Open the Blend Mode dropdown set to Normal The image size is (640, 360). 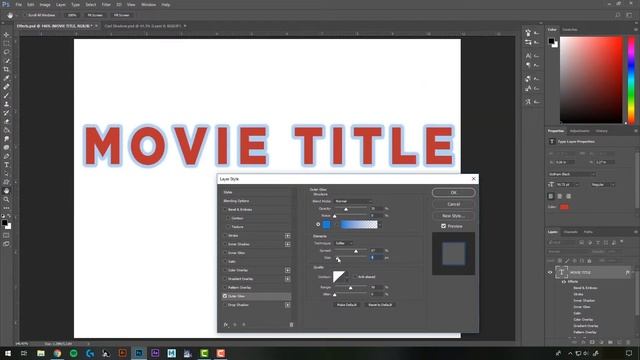pyautogui.click(x=353, y=201)
